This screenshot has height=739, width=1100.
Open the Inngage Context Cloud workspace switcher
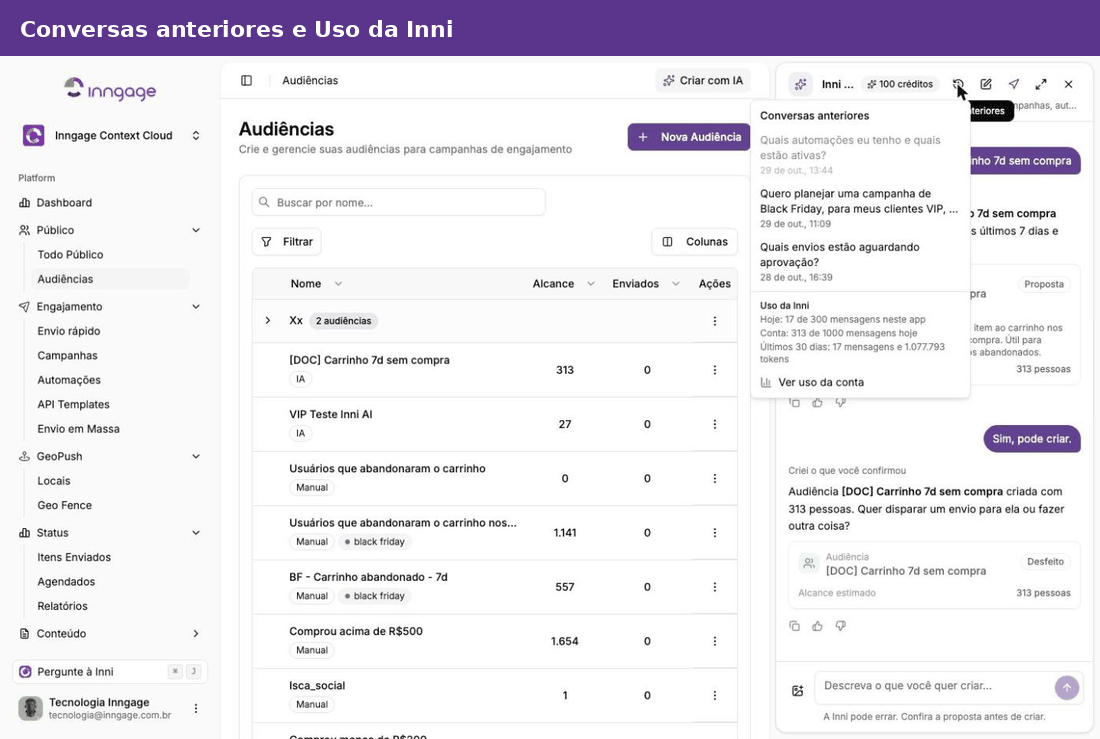(x=196, y=135)
